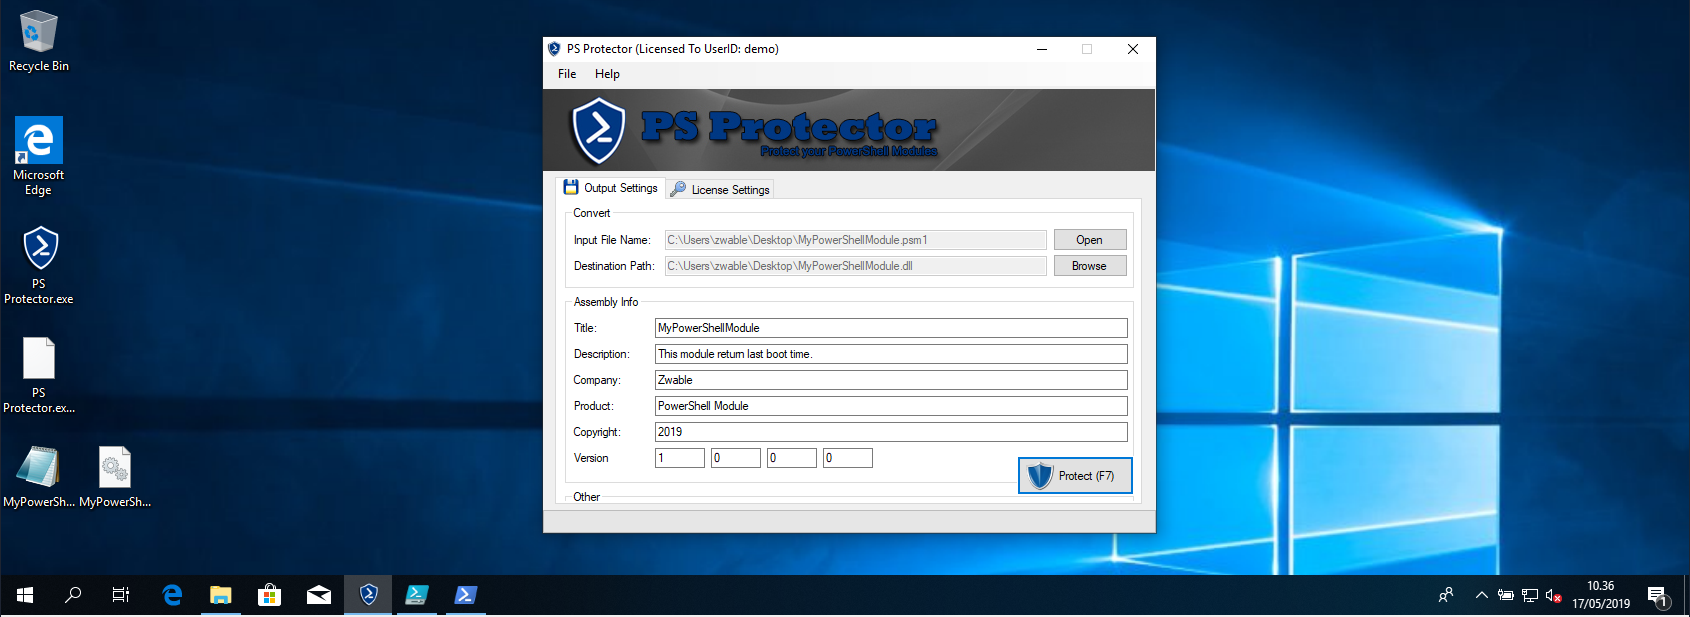Click the second Version number box
Screen dimensions: 1690x617
coord(736,458)
